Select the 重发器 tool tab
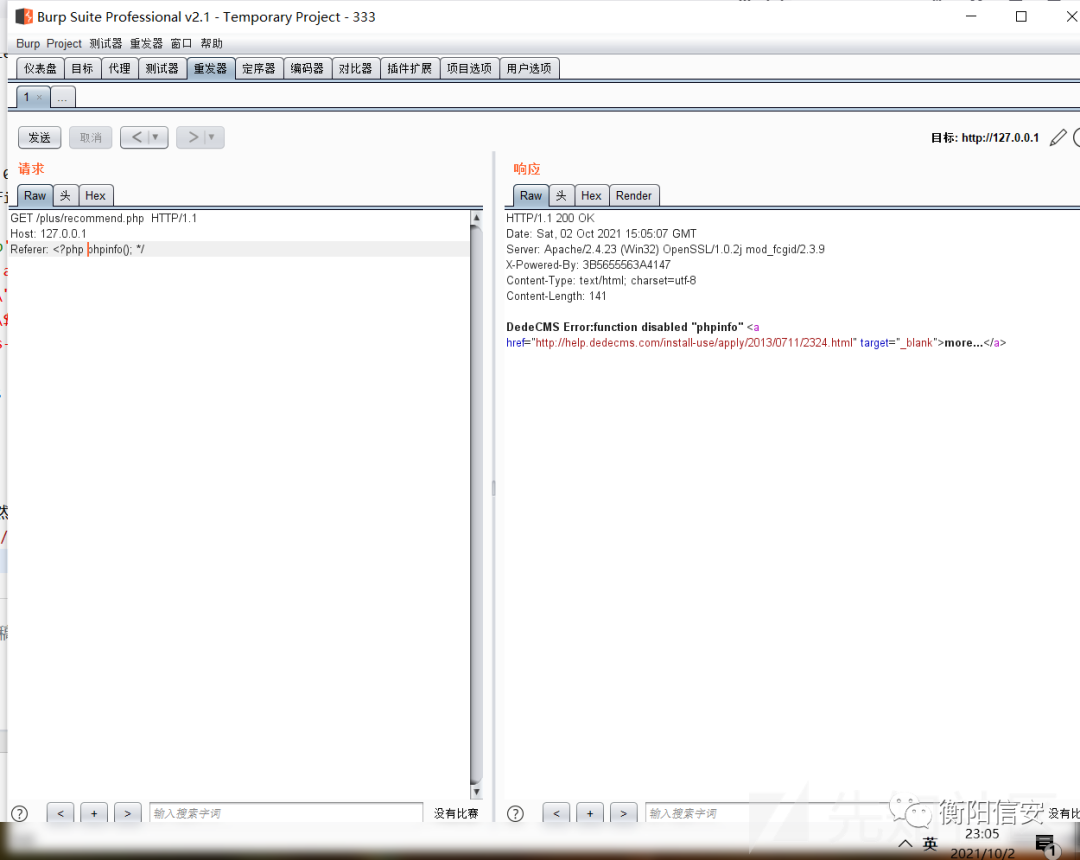 (x=211, y=68)
